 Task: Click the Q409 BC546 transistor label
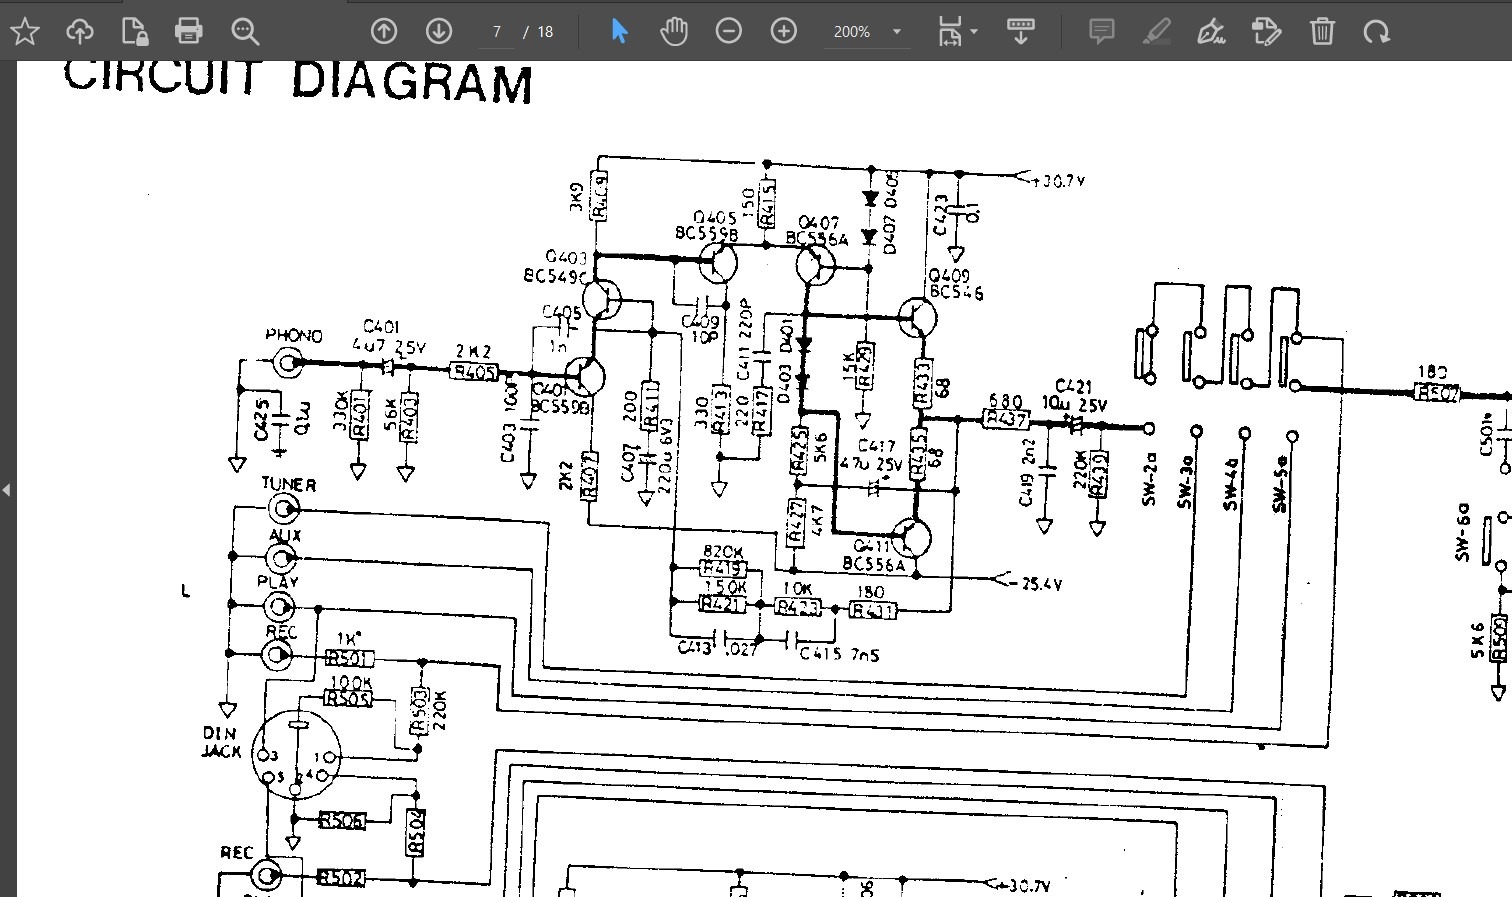click(955, 284)
